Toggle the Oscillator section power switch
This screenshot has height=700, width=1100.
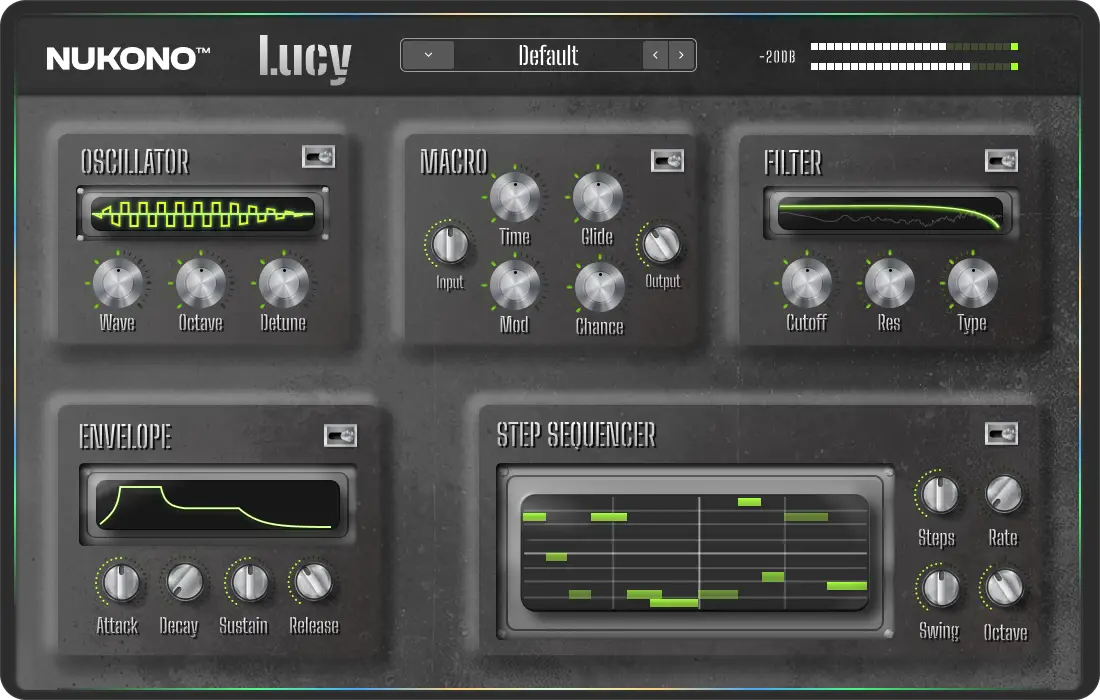pyautogui.click(x=318, y=157)
